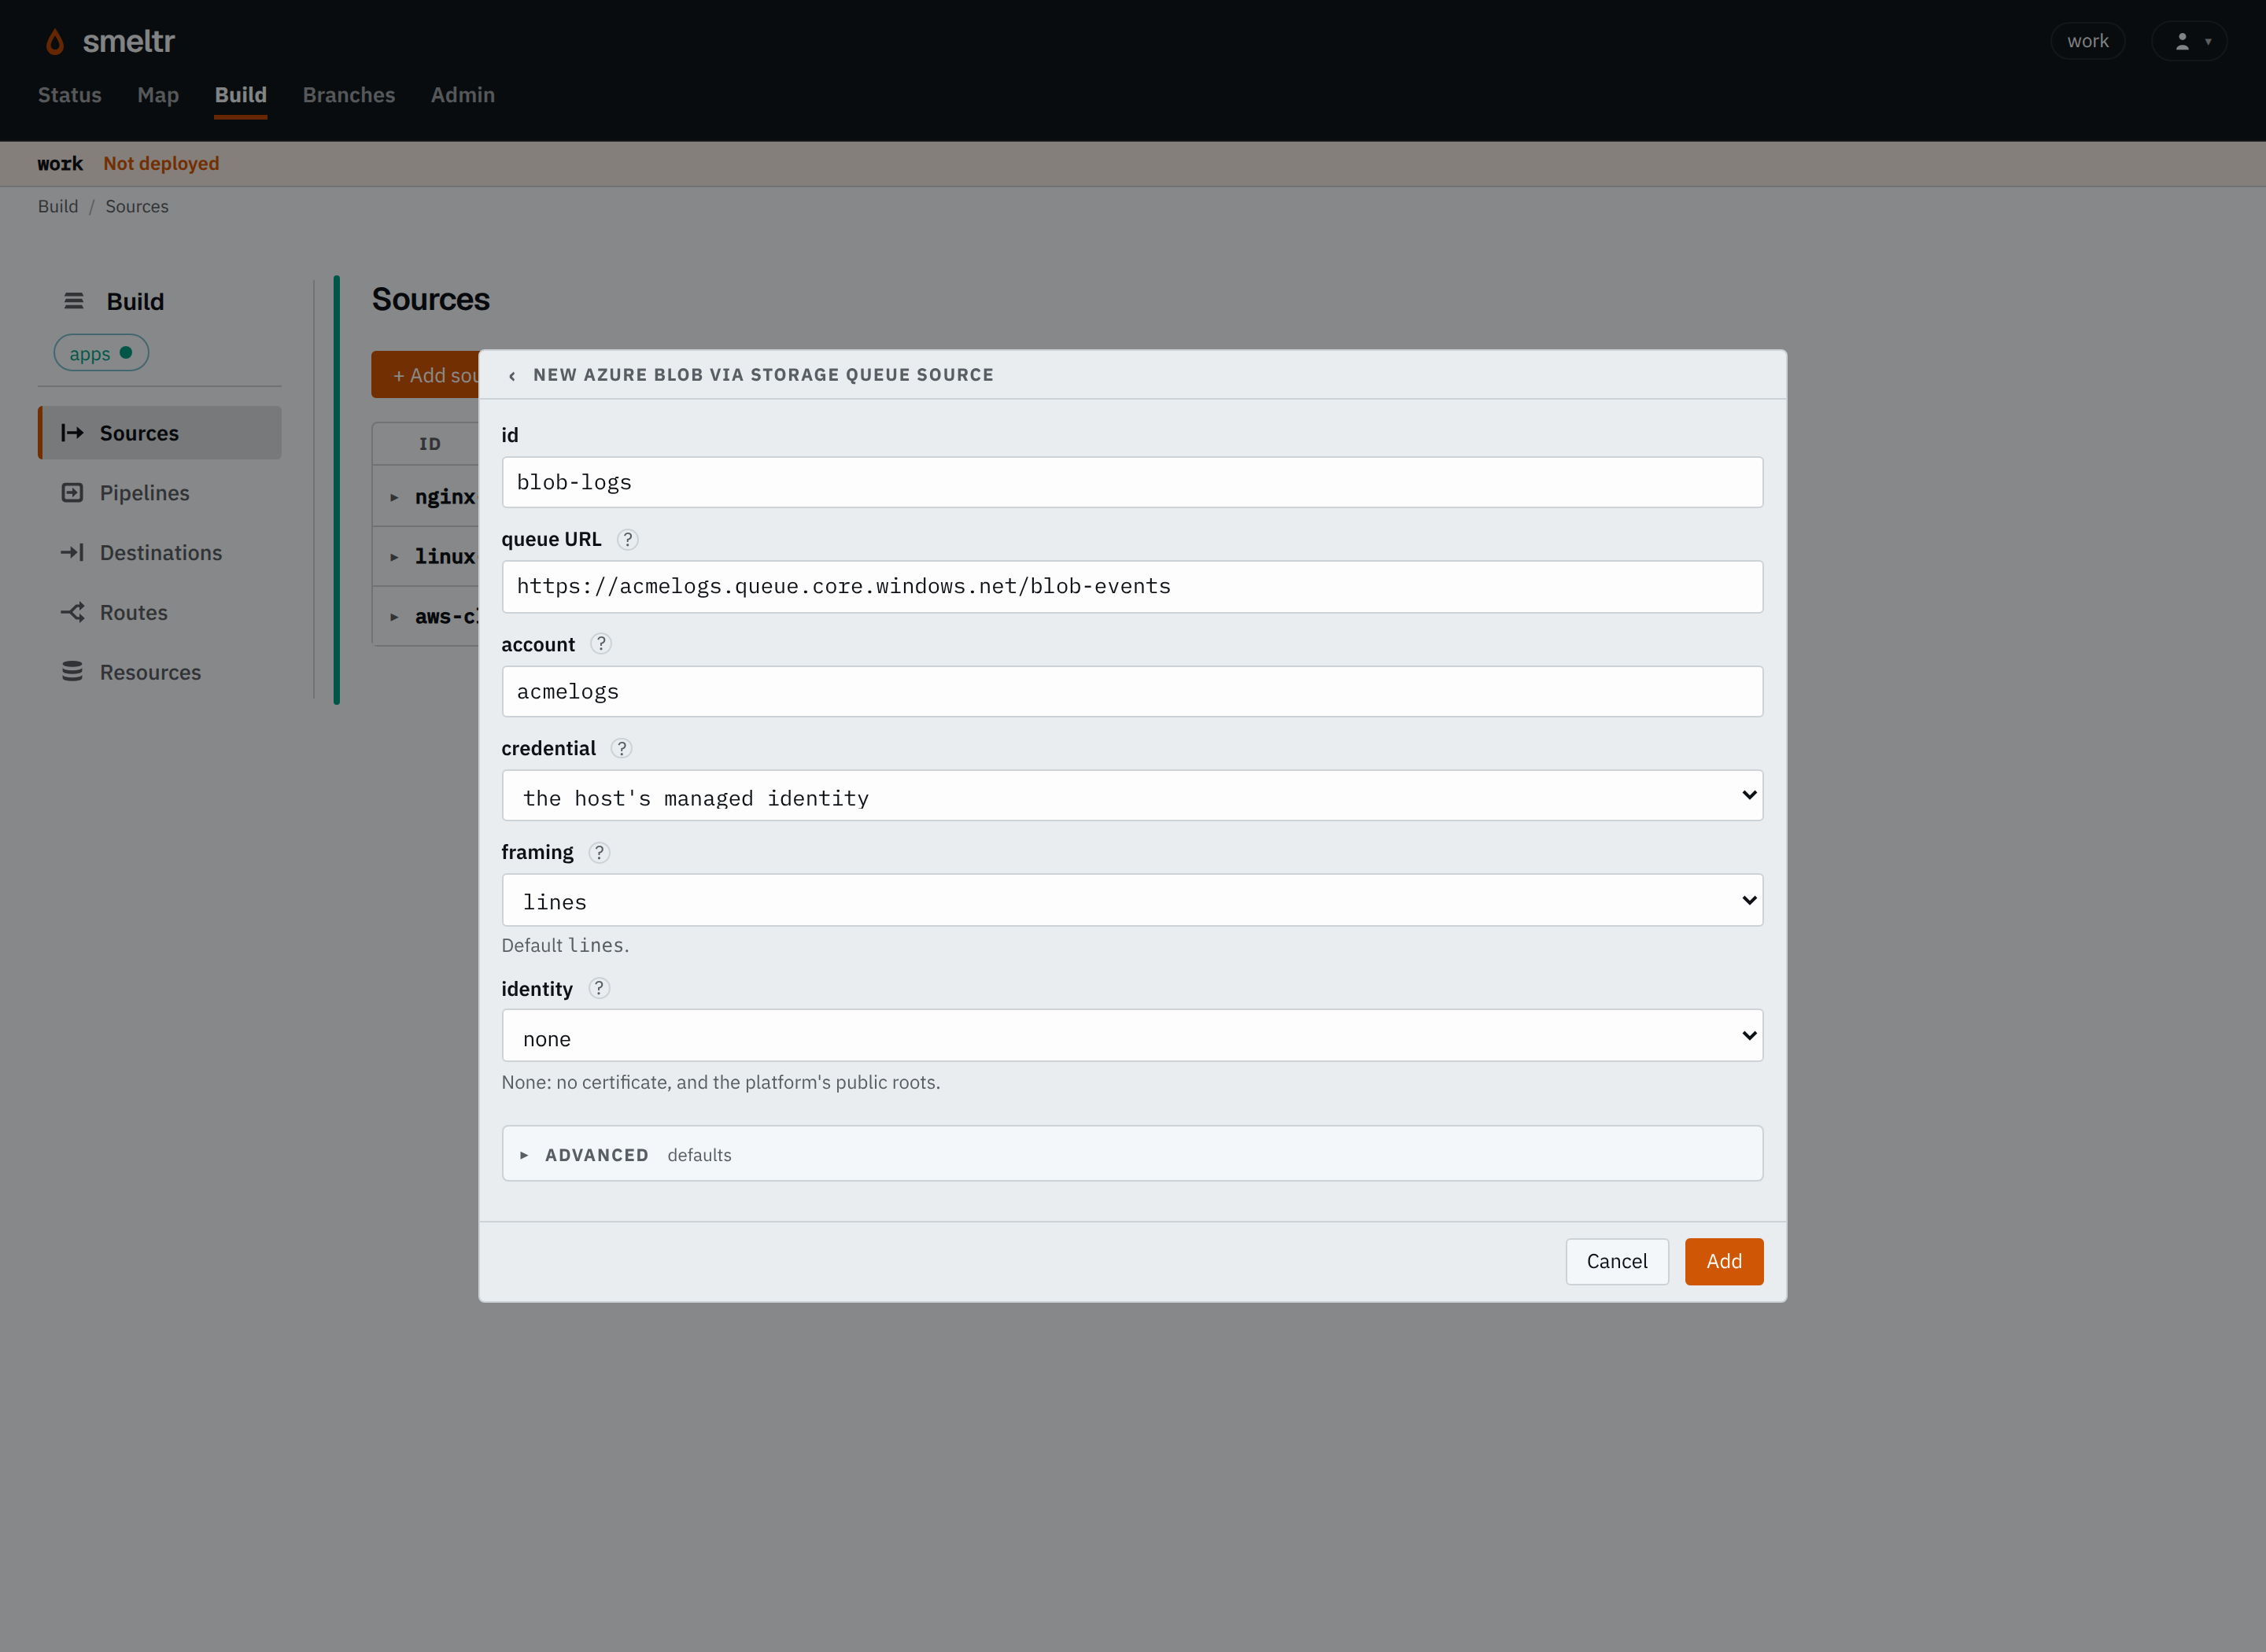Click the Not deployed status text
This screenshot has width=2266, height=1652.
coord(161,163)
